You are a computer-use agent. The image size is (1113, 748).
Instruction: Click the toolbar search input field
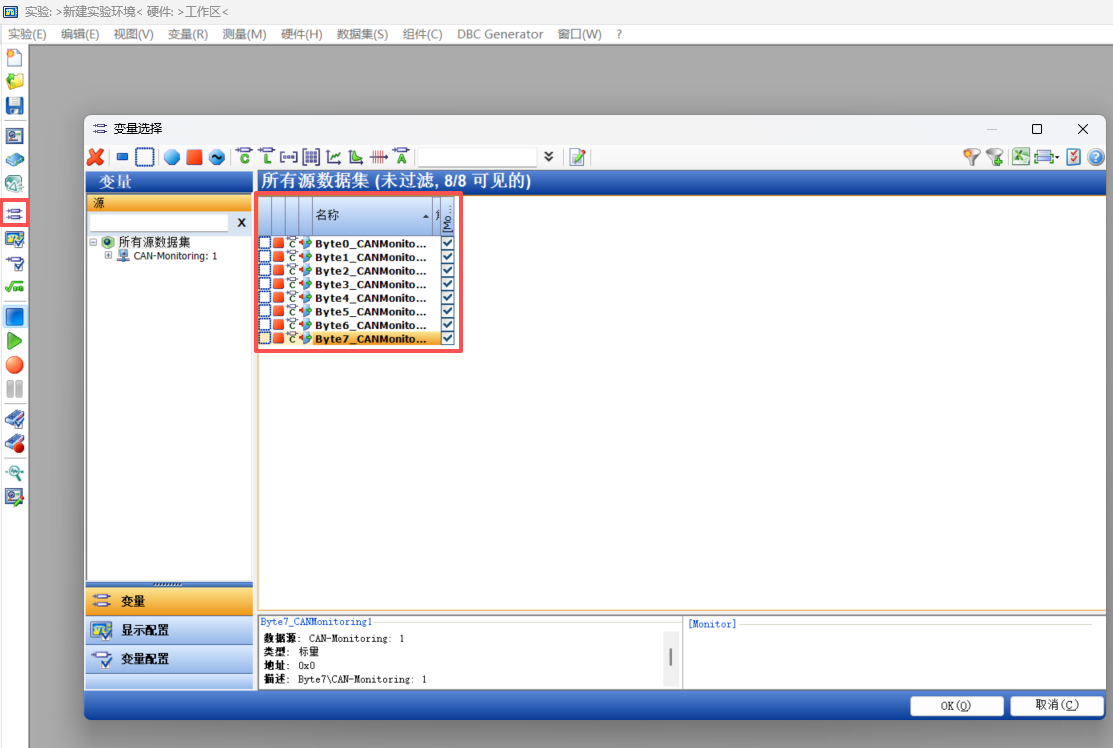click(477, 157)
